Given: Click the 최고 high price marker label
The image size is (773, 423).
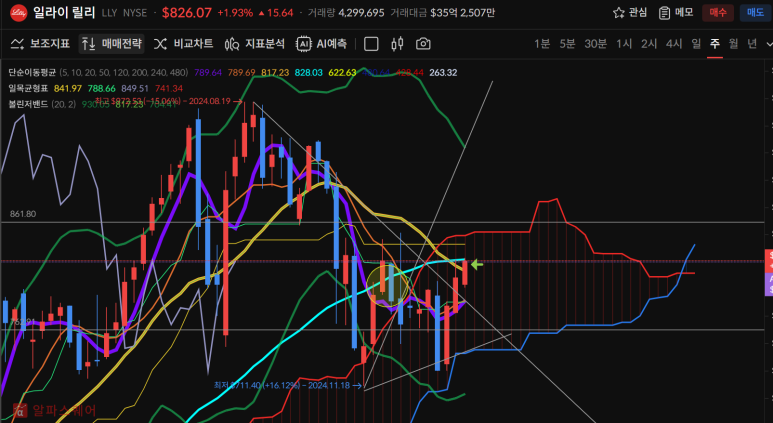Looking at the screenshot, I should click(x=168, y=101).
